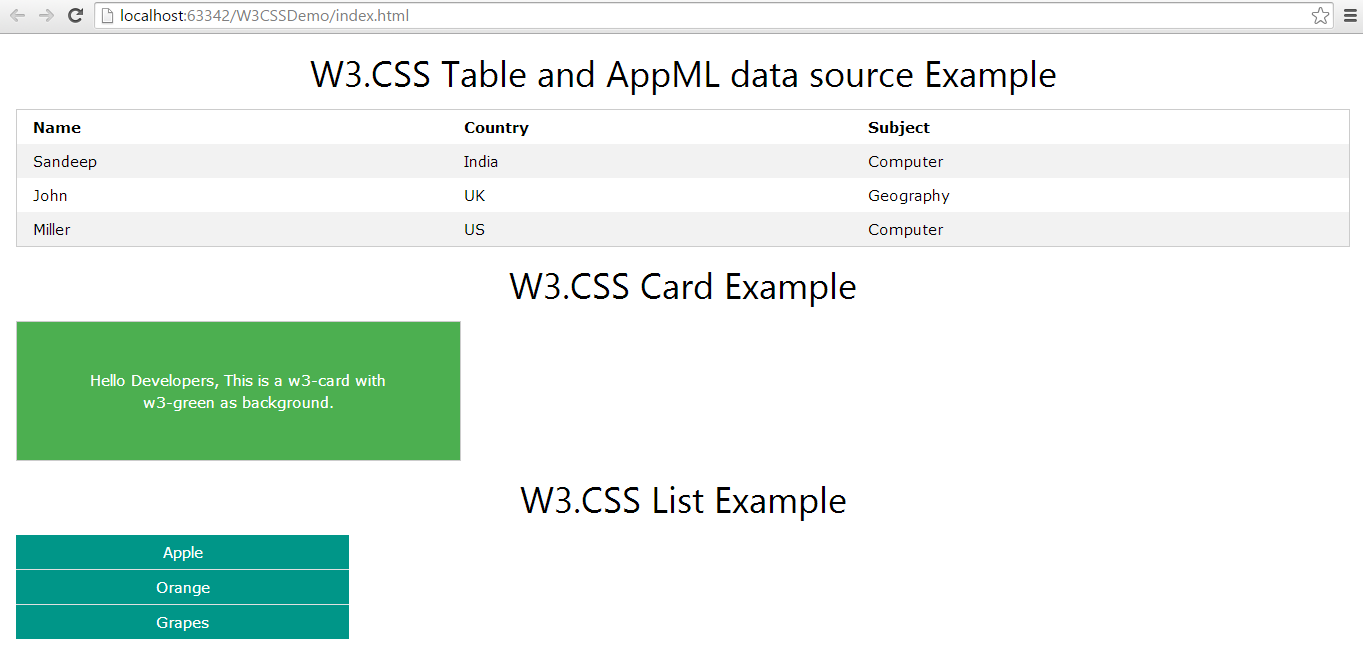Reload the page with the refresh icon
Screen dimensions: 1363x647
click(x=75, y=15)
